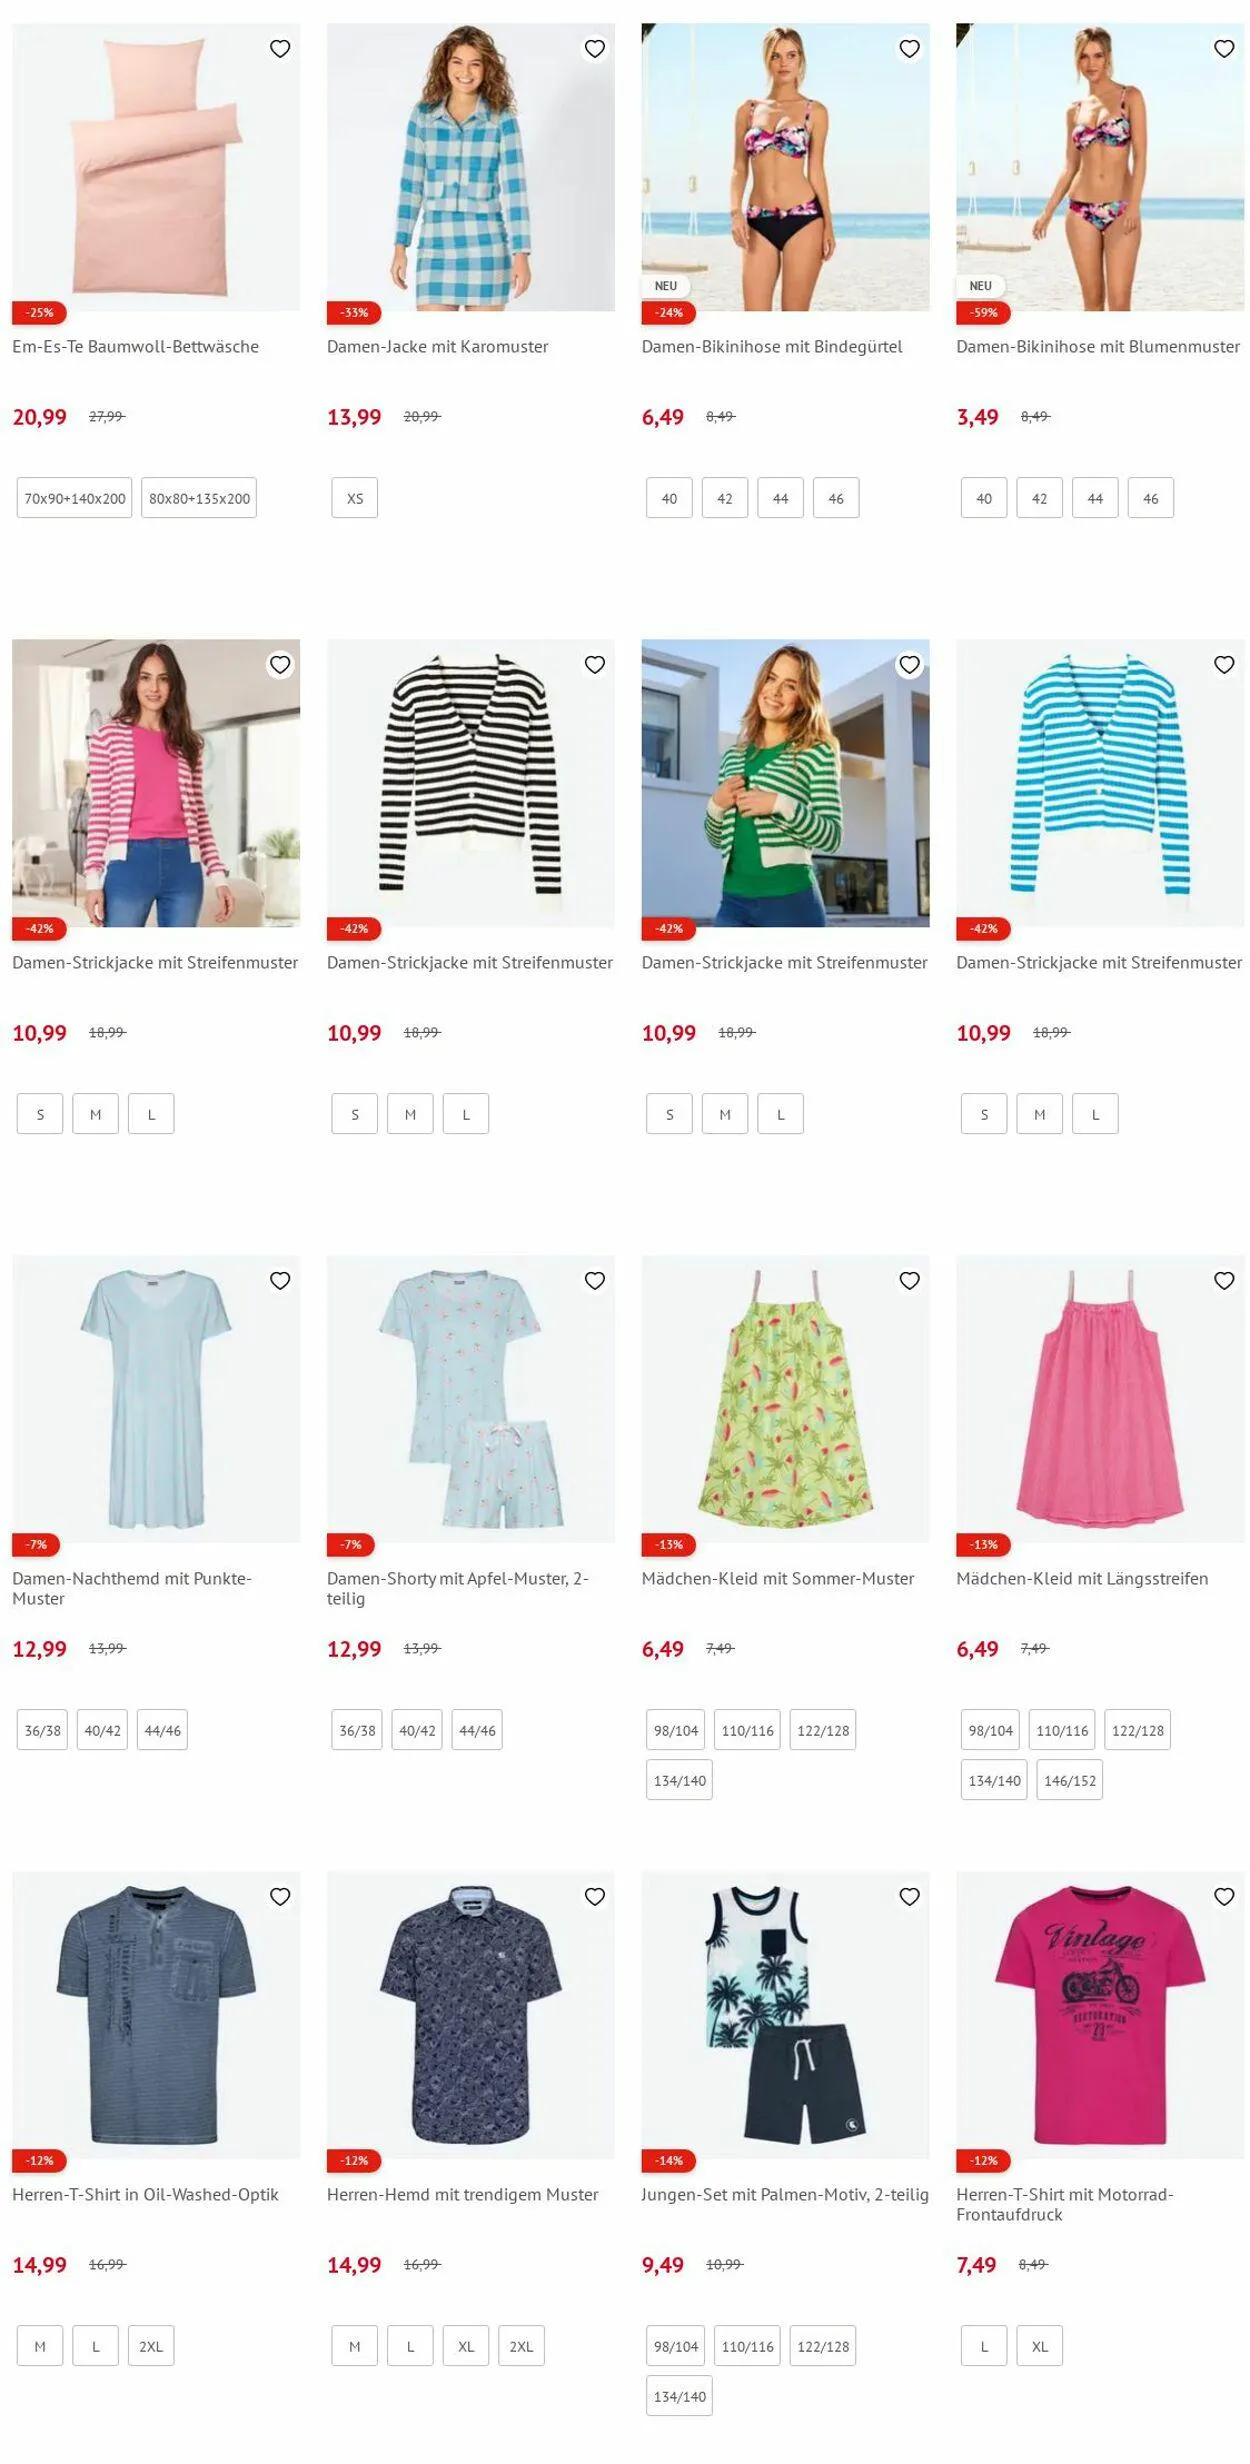The height and width of the screenshot is (2464, 1250).
Task: Heart icon on Mädchen-Kleid mit Längsstreifen
Action: pyautogui.click(x=1224, y=1281)
